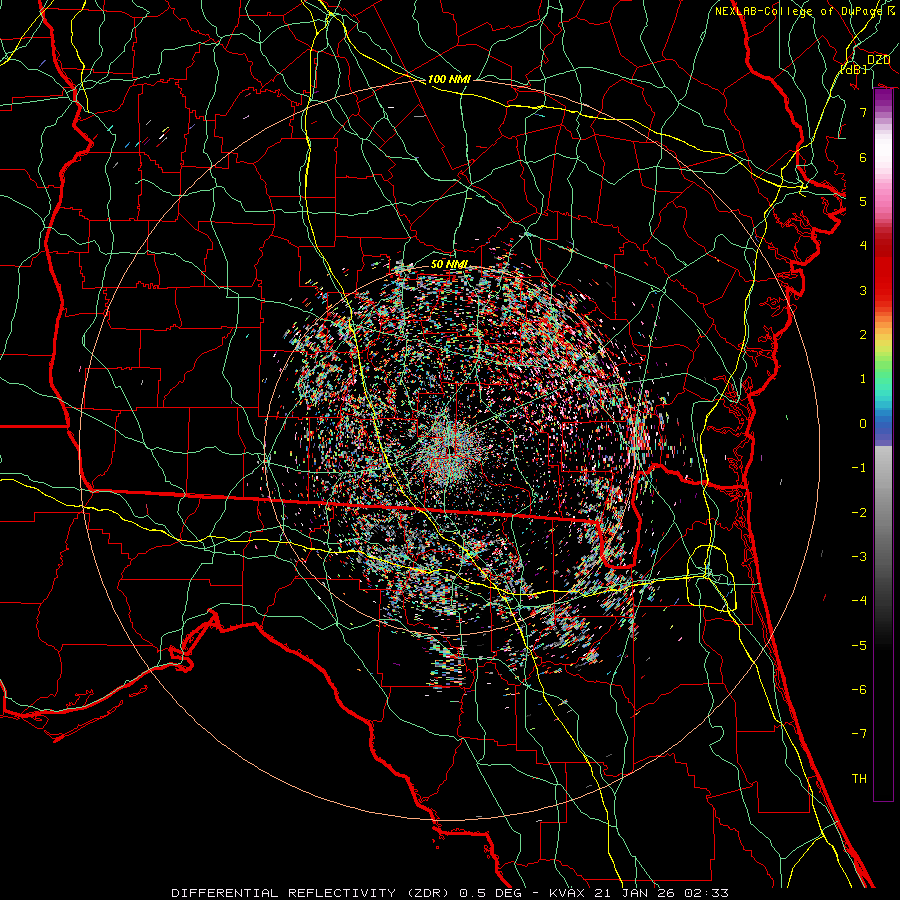
Task: Click the 7 value on the scale
Action: (863, 112)
